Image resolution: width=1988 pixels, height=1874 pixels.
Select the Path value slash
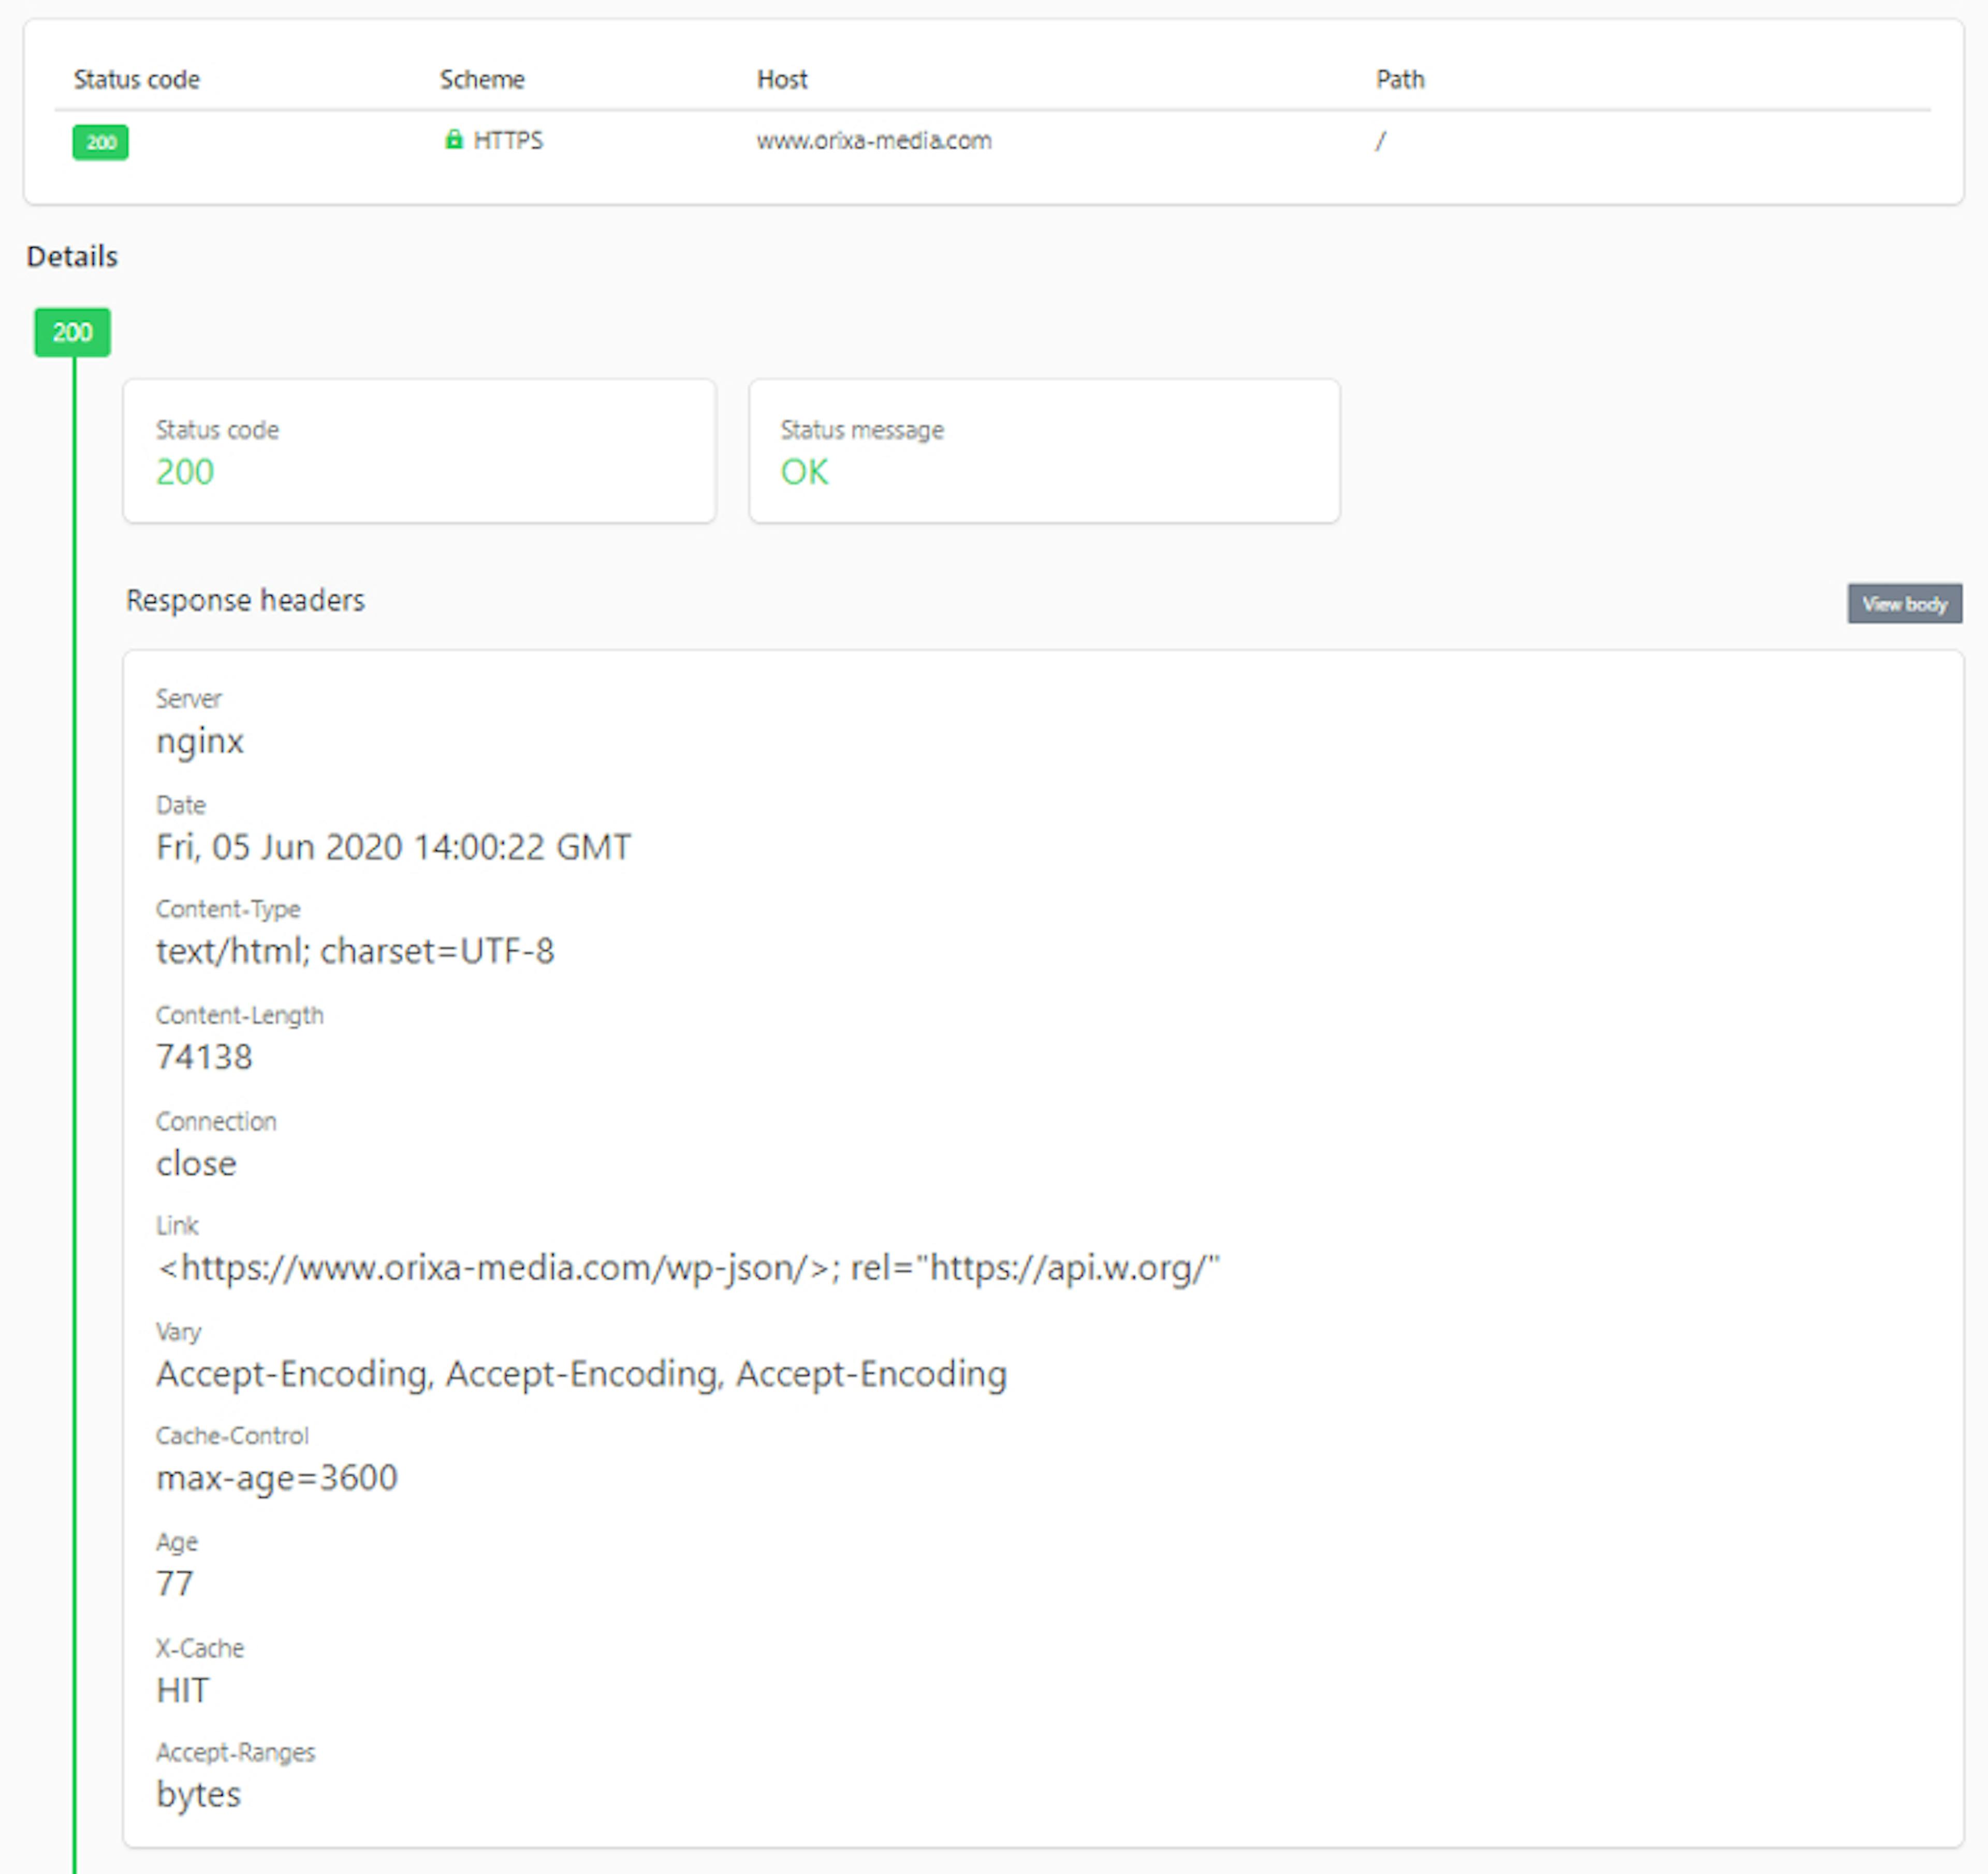coord(1380,141)
